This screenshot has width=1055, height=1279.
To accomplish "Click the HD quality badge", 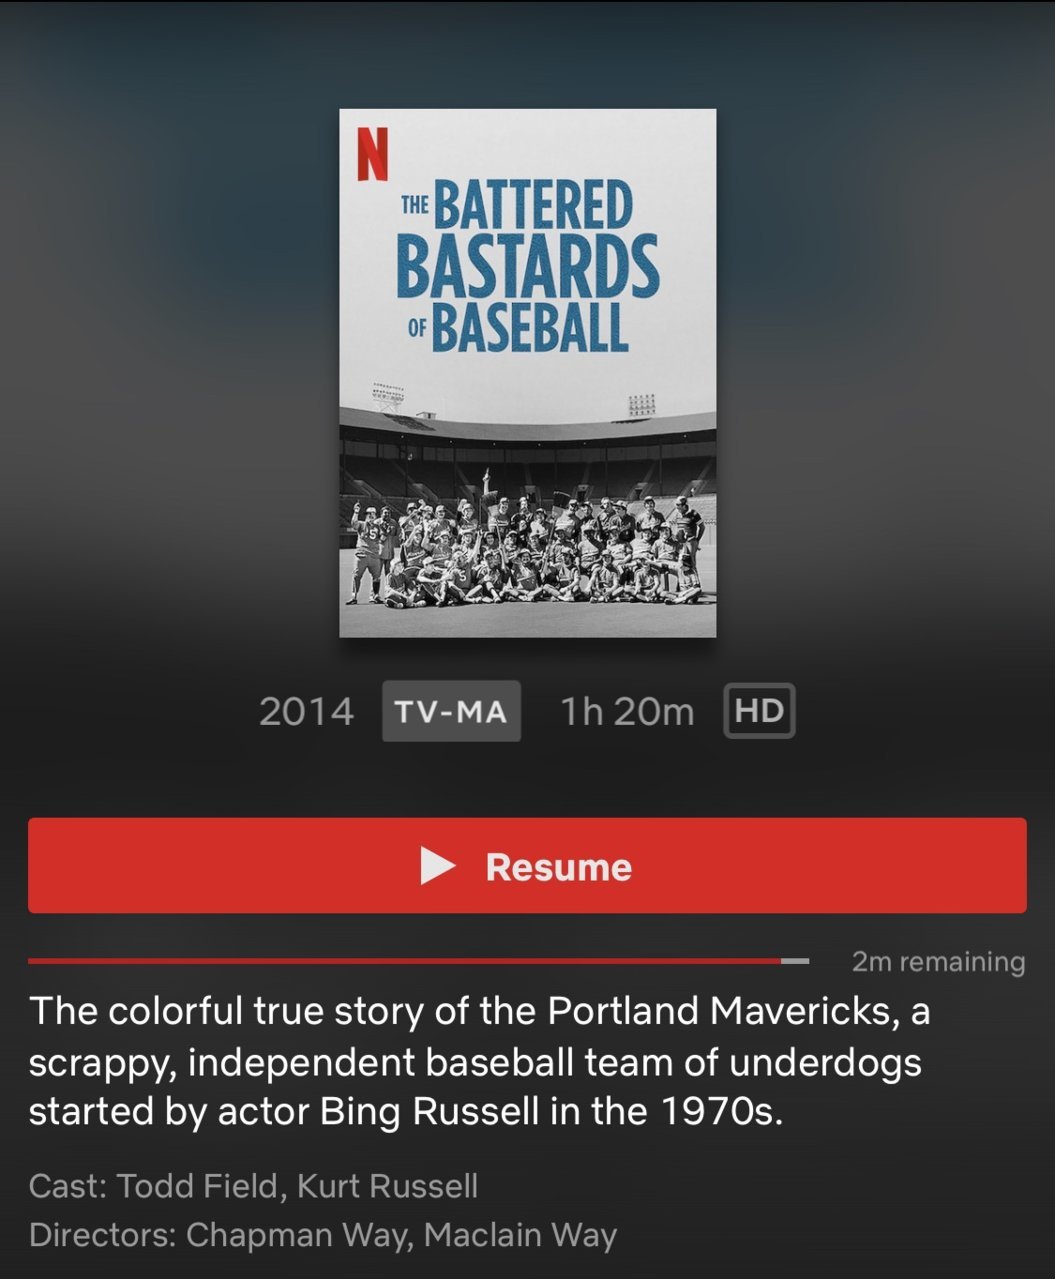I will point(759,711).
